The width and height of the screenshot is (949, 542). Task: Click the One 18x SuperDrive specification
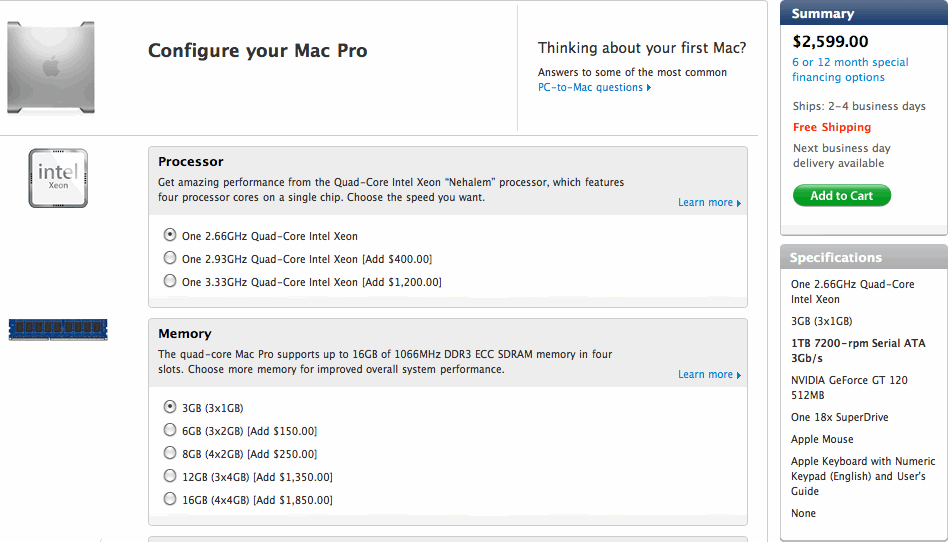point(839,417)
